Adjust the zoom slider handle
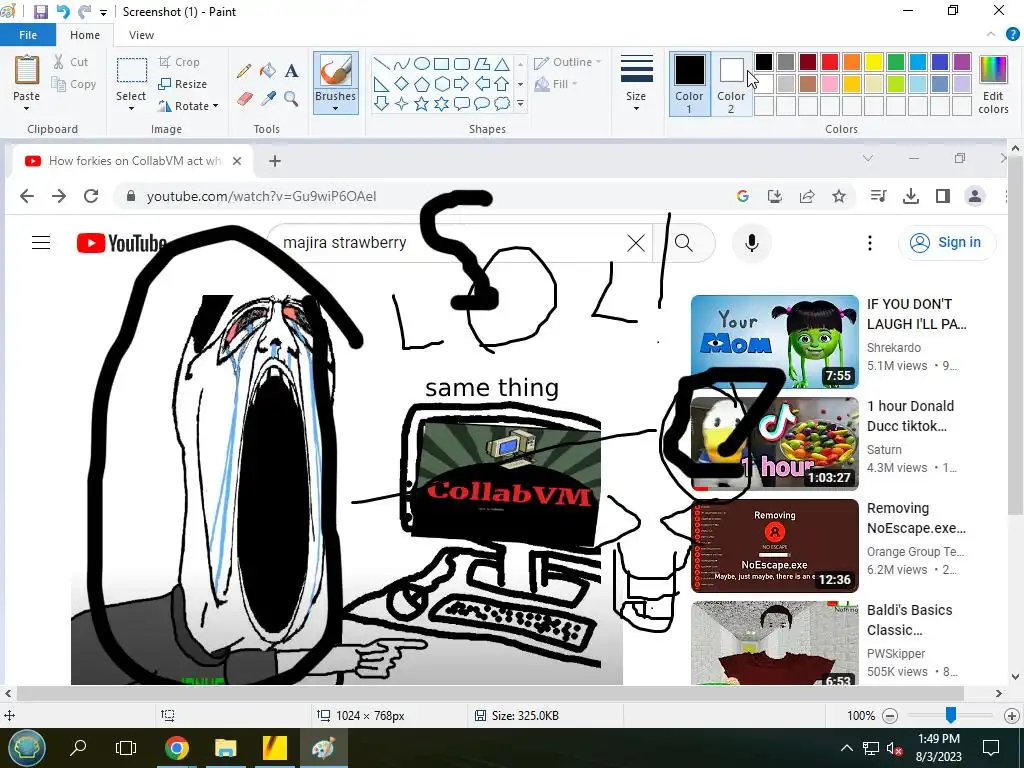 951,715
